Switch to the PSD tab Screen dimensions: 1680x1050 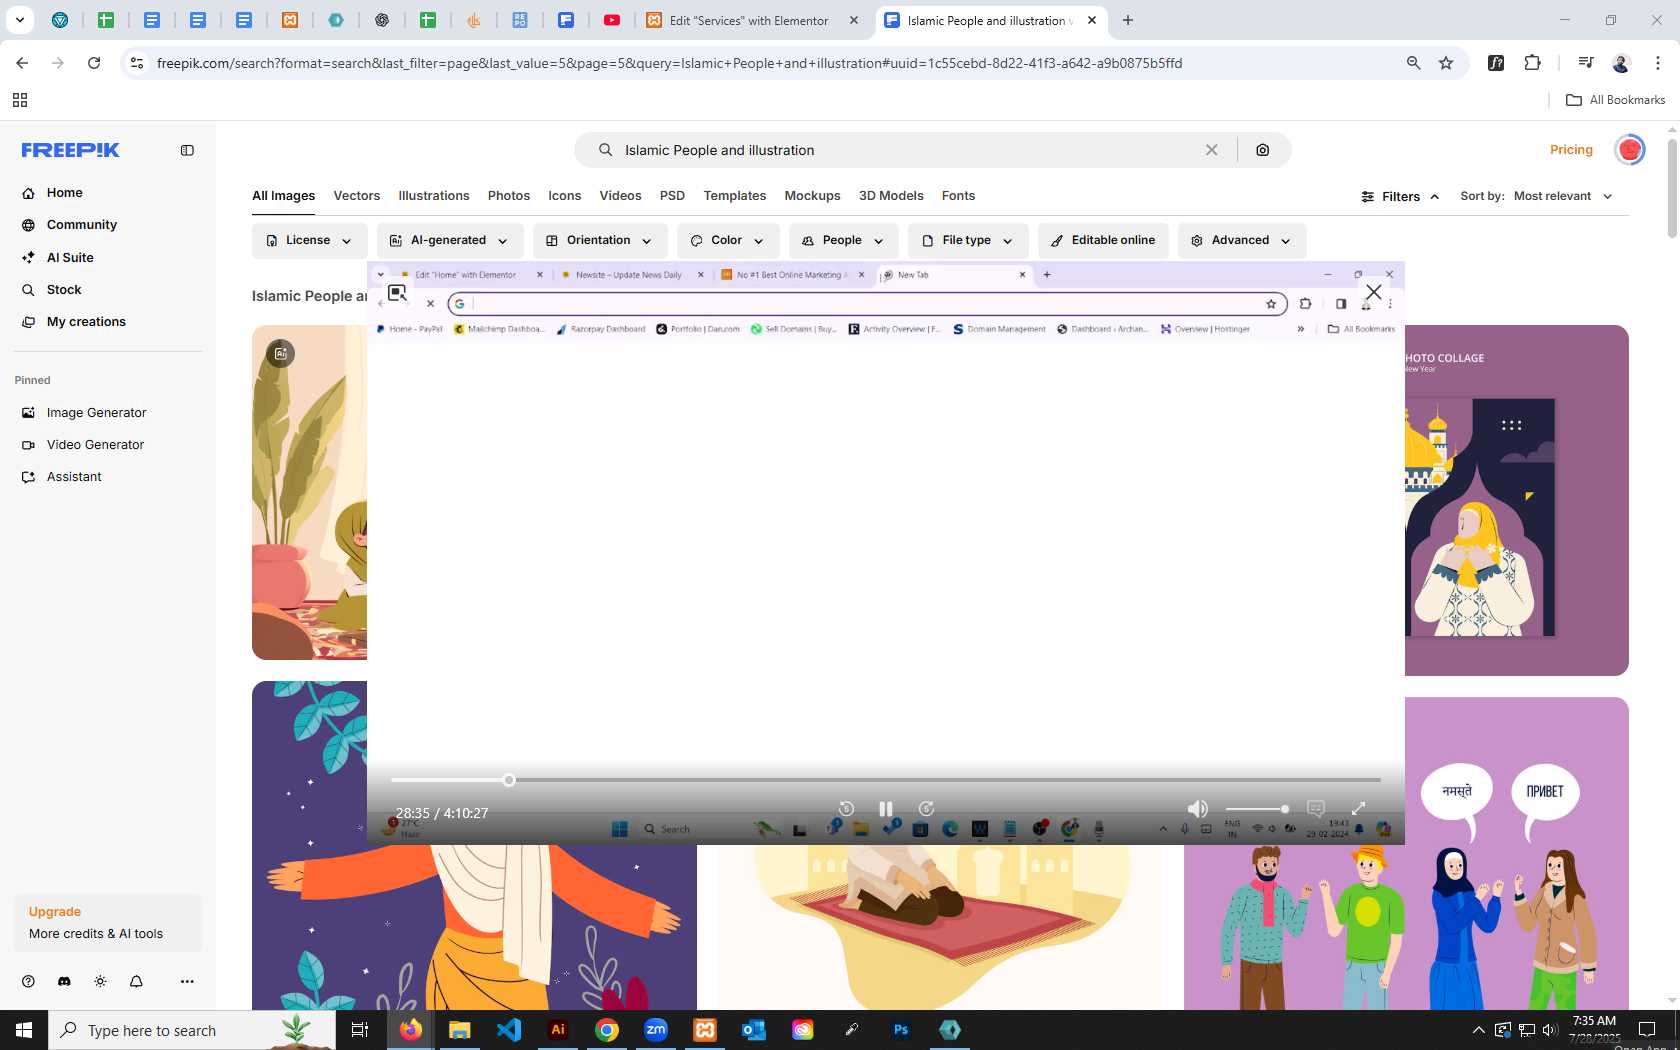672,196
